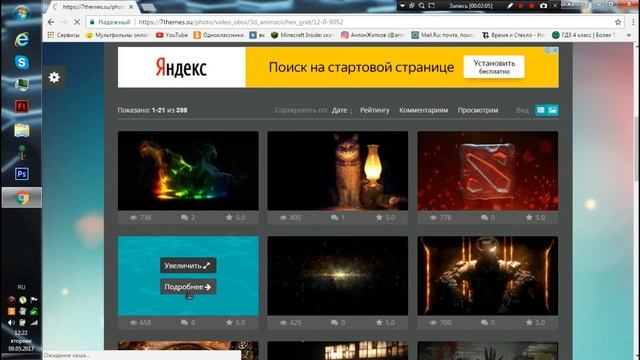The height and width of the screenshot is (360, 640).
Task: Open the ГДЗ 4 класс bookmark
Action: pos(583,35)
